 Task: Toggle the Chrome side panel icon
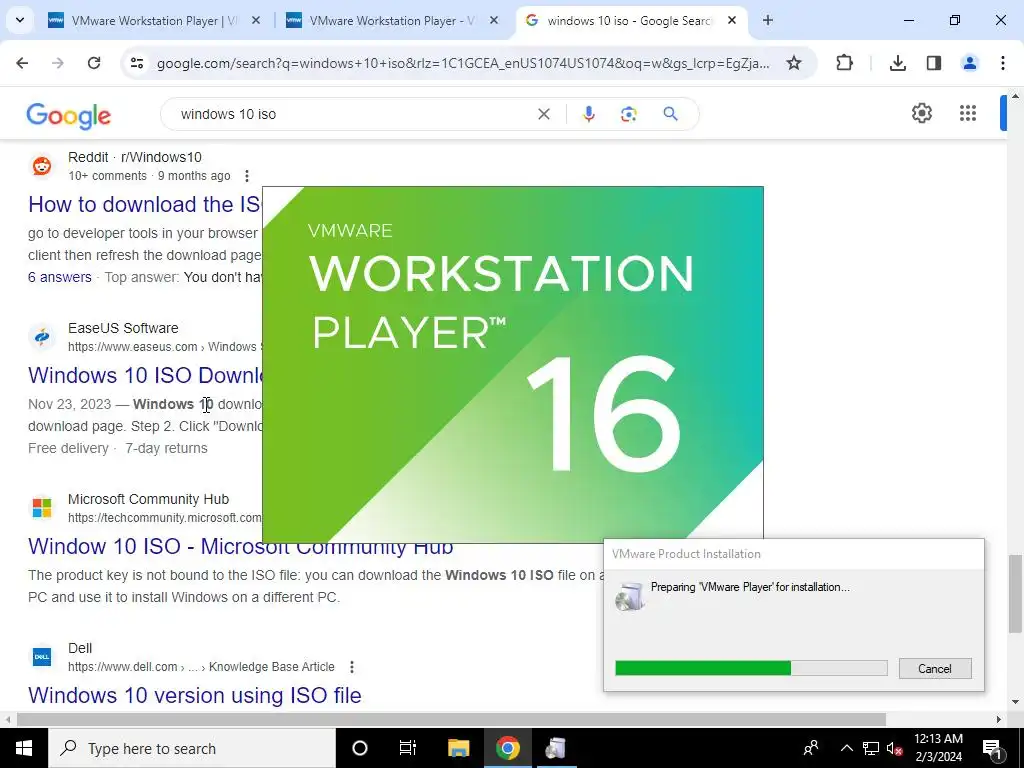pos(934,63)
